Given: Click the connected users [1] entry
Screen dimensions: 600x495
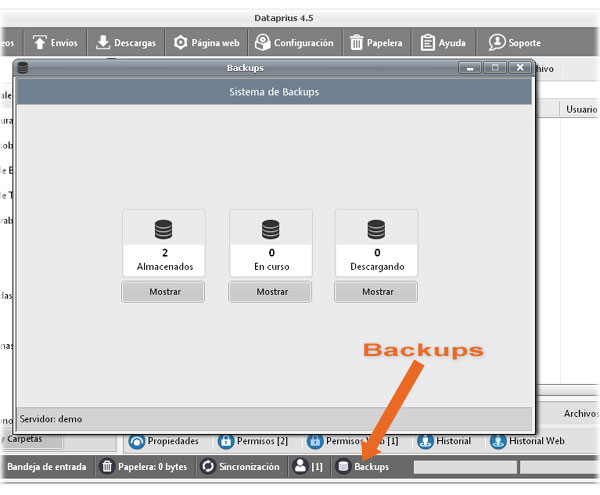Looking at the screenshot, I should [x=309, y=467].
